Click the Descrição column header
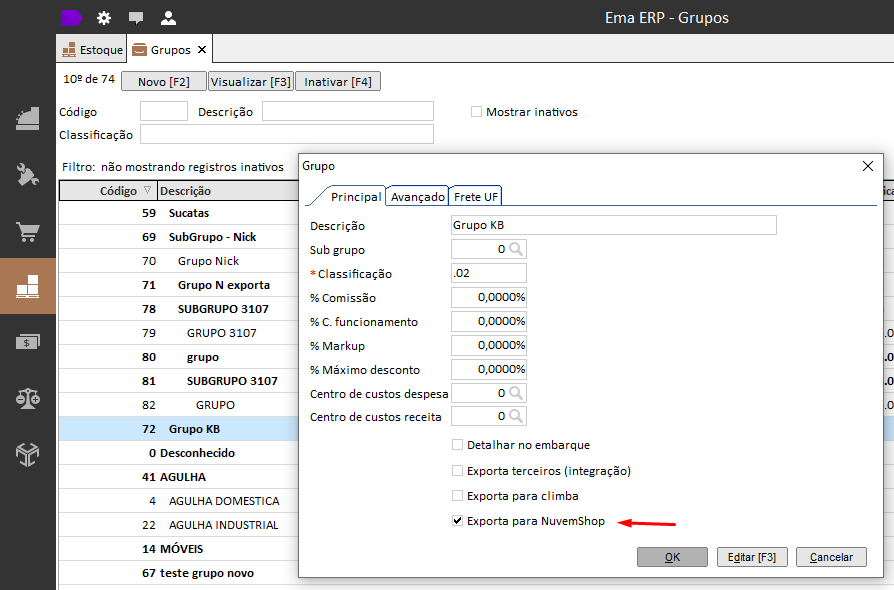 coord(228,190)
